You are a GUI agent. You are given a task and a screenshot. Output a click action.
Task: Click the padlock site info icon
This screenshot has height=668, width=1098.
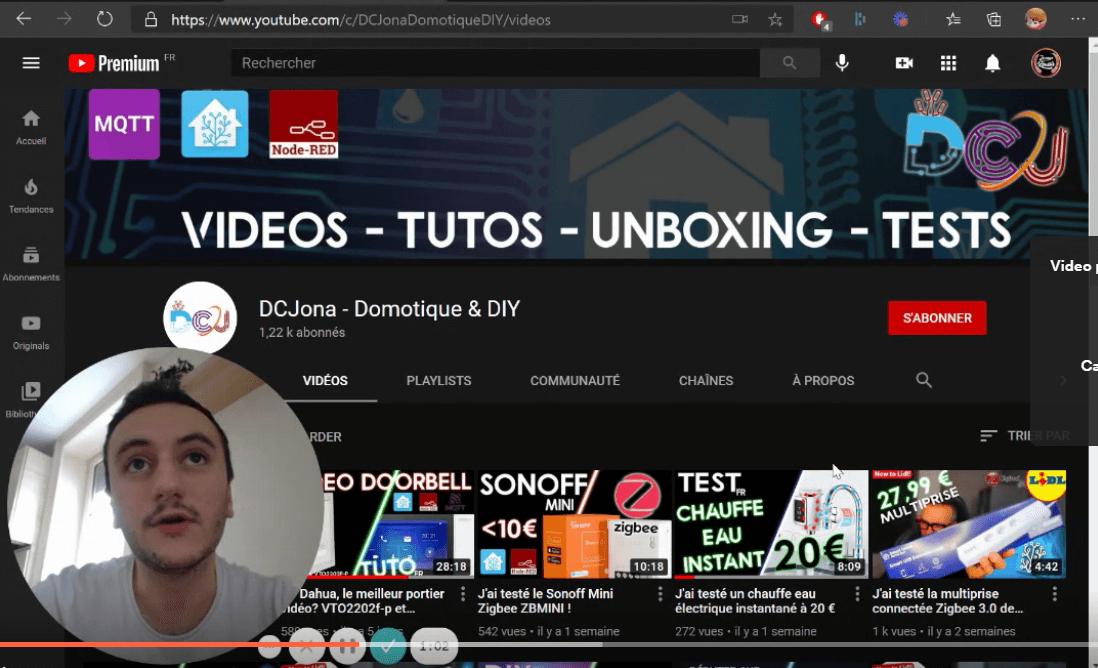151,20
